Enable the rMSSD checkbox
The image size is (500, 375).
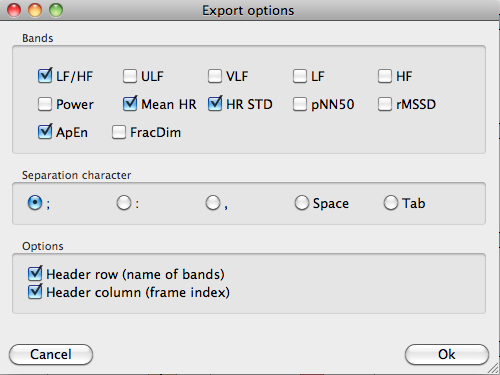click(385, 104)
